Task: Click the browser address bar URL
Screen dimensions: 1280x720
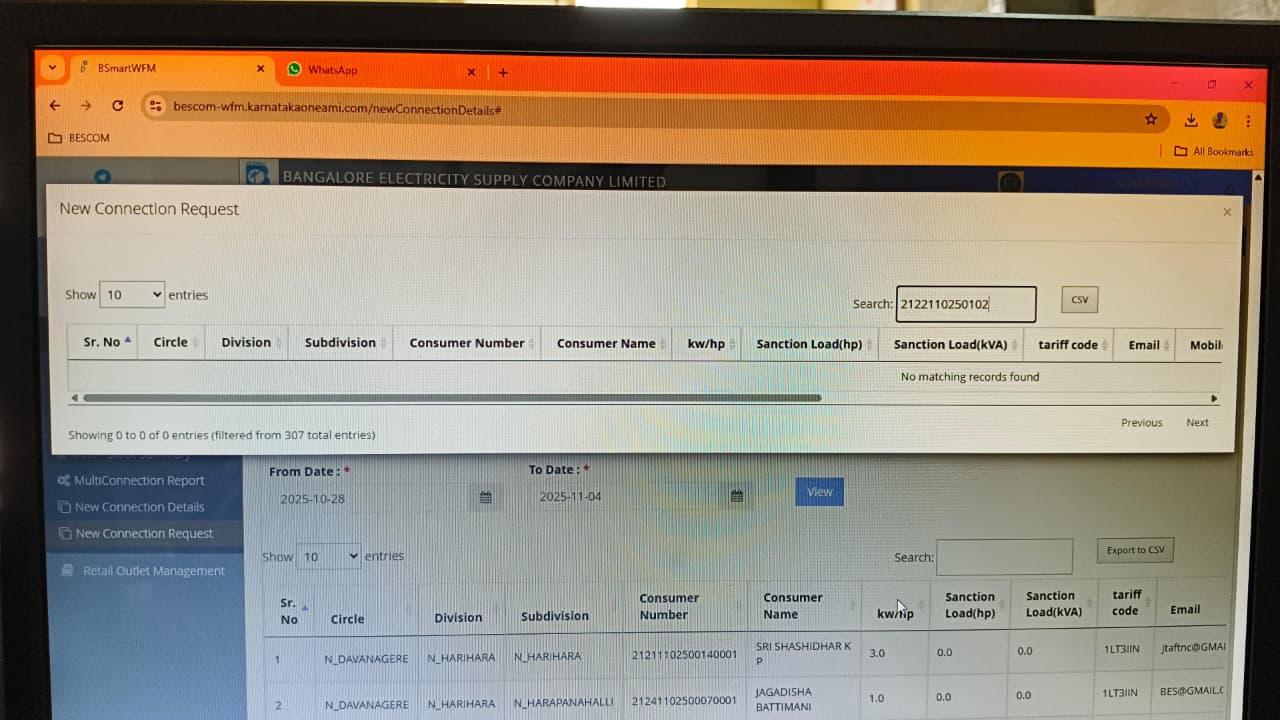Action: (337, 108)
